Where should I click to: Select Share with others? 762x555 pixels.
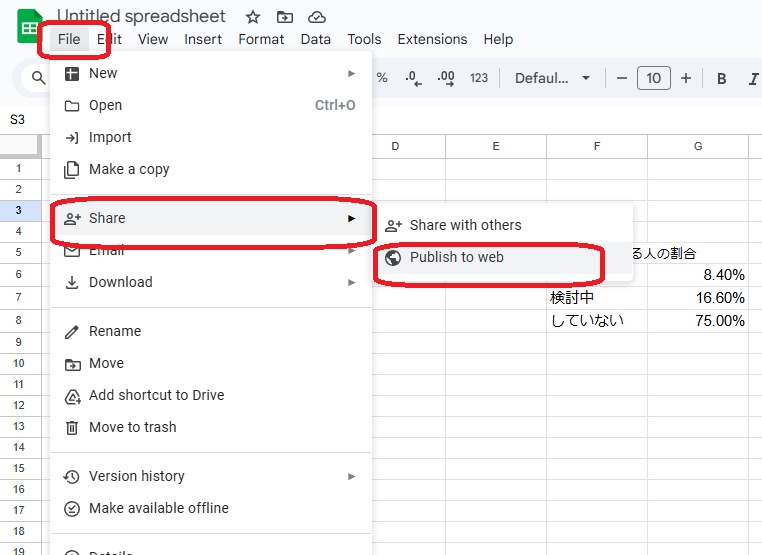pos(503,225)
